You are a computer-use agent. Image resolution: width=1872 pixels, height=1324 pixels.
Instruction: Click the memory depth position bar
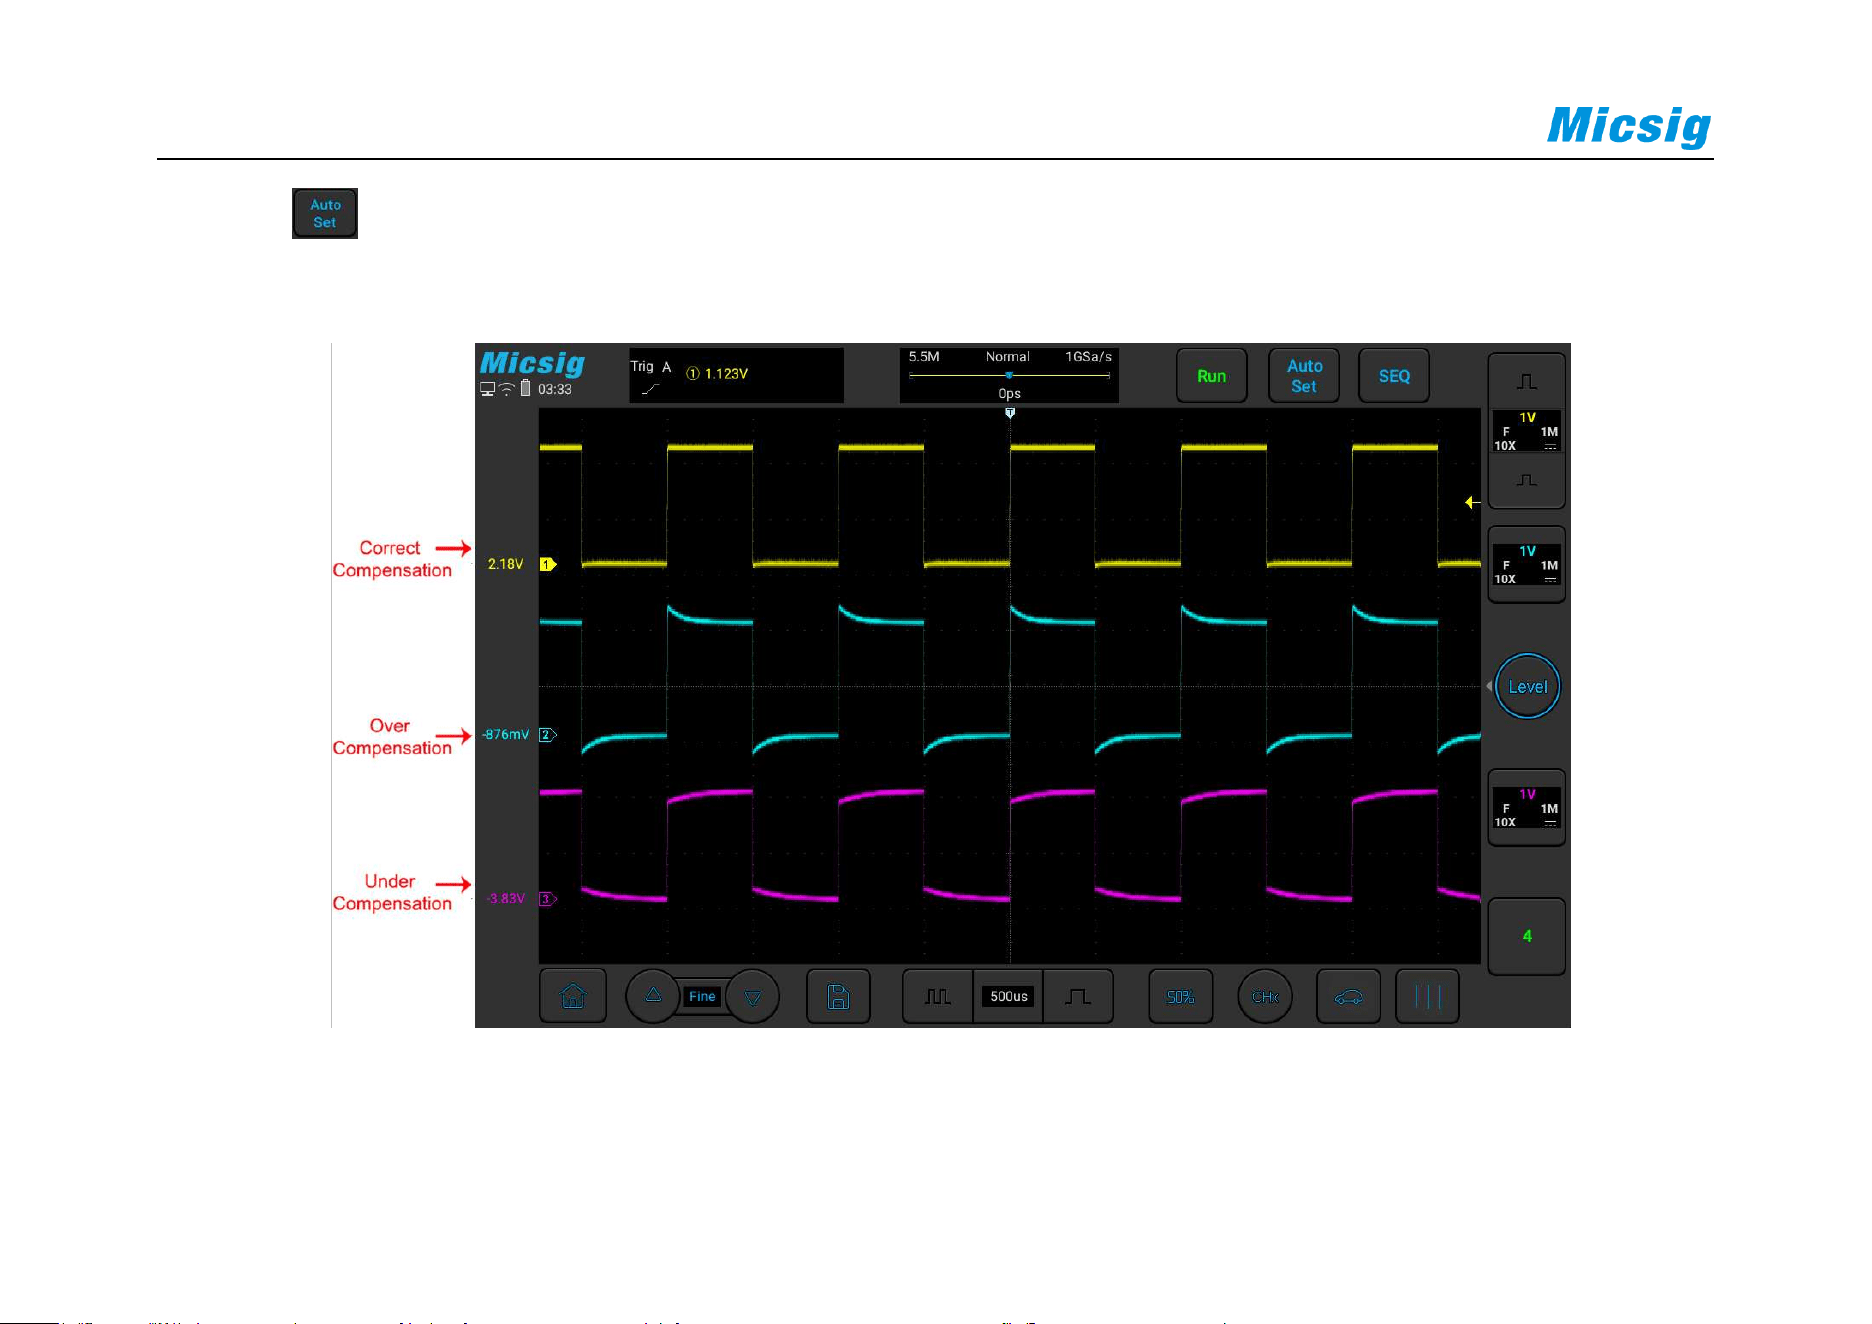1009,375
